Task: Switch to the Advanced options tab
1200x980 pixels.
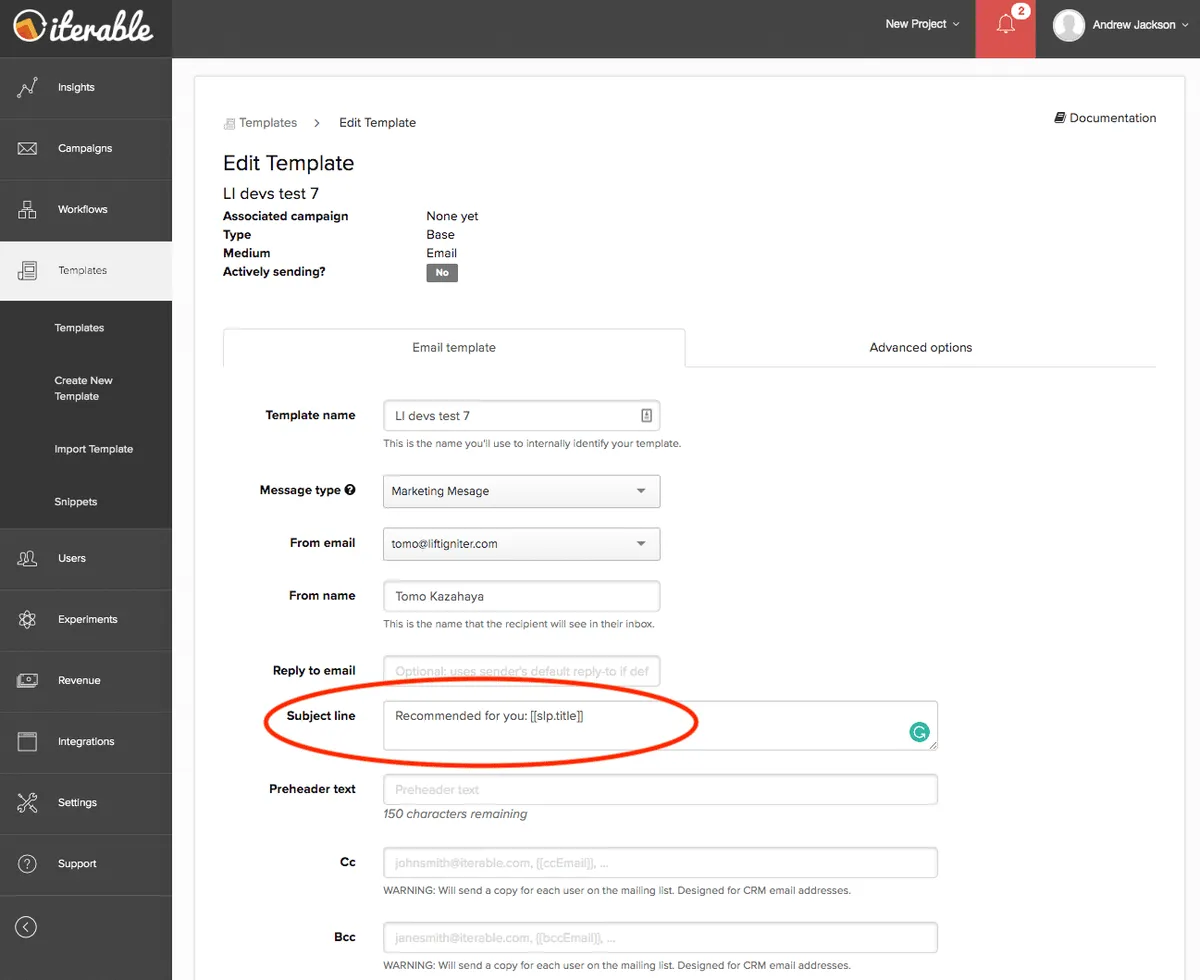Action: coord(920,348)
